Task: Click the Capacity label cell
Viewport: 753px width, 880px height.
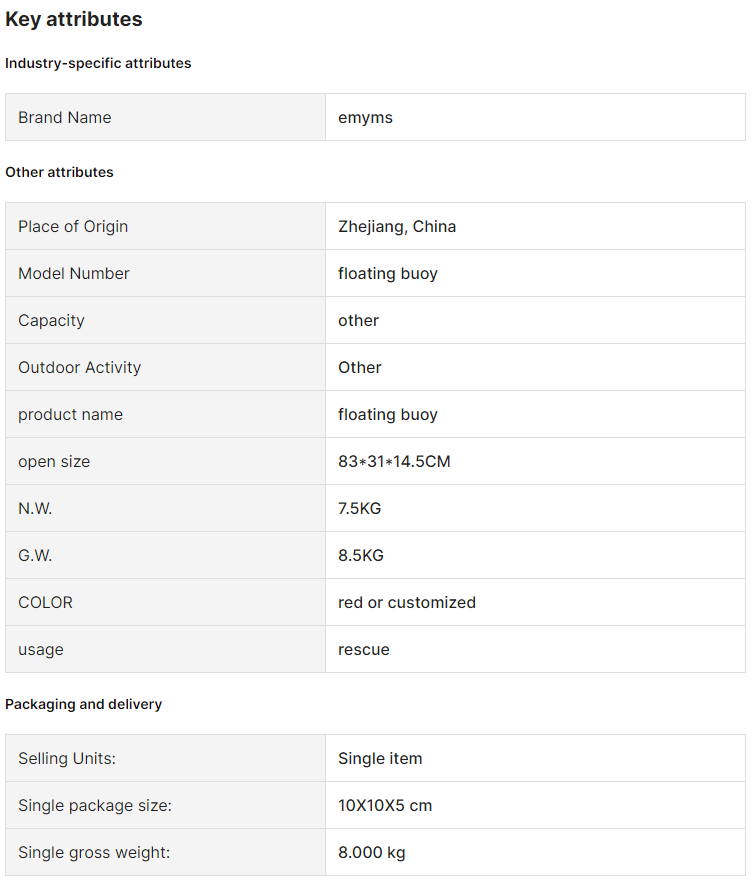Action: pos(166,320)
